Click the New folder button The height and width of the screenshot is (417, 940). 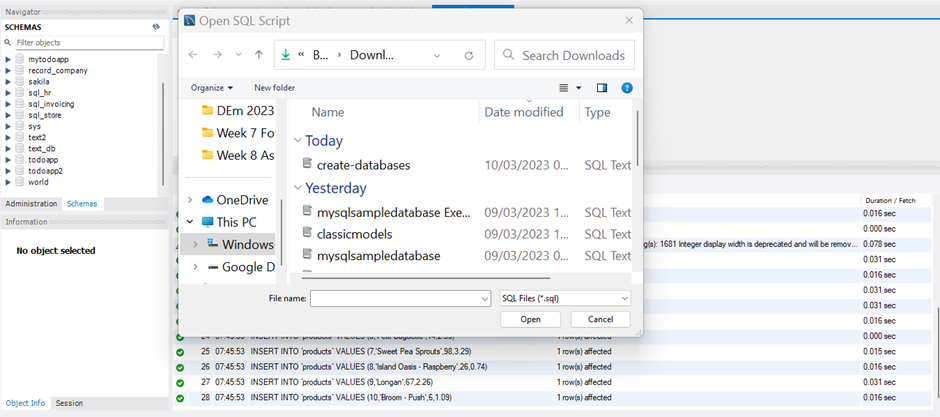pos(275,88)
